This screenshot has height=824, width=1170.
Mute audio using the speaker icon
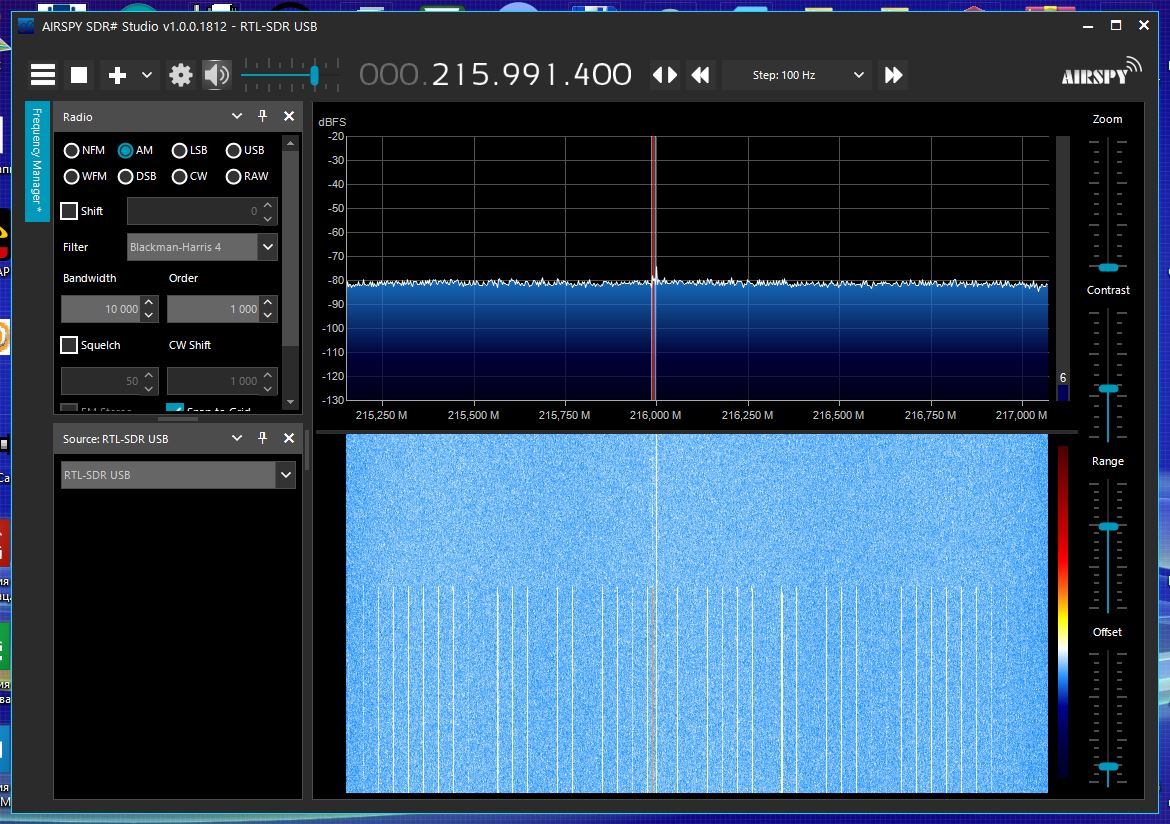click(216, 75)
